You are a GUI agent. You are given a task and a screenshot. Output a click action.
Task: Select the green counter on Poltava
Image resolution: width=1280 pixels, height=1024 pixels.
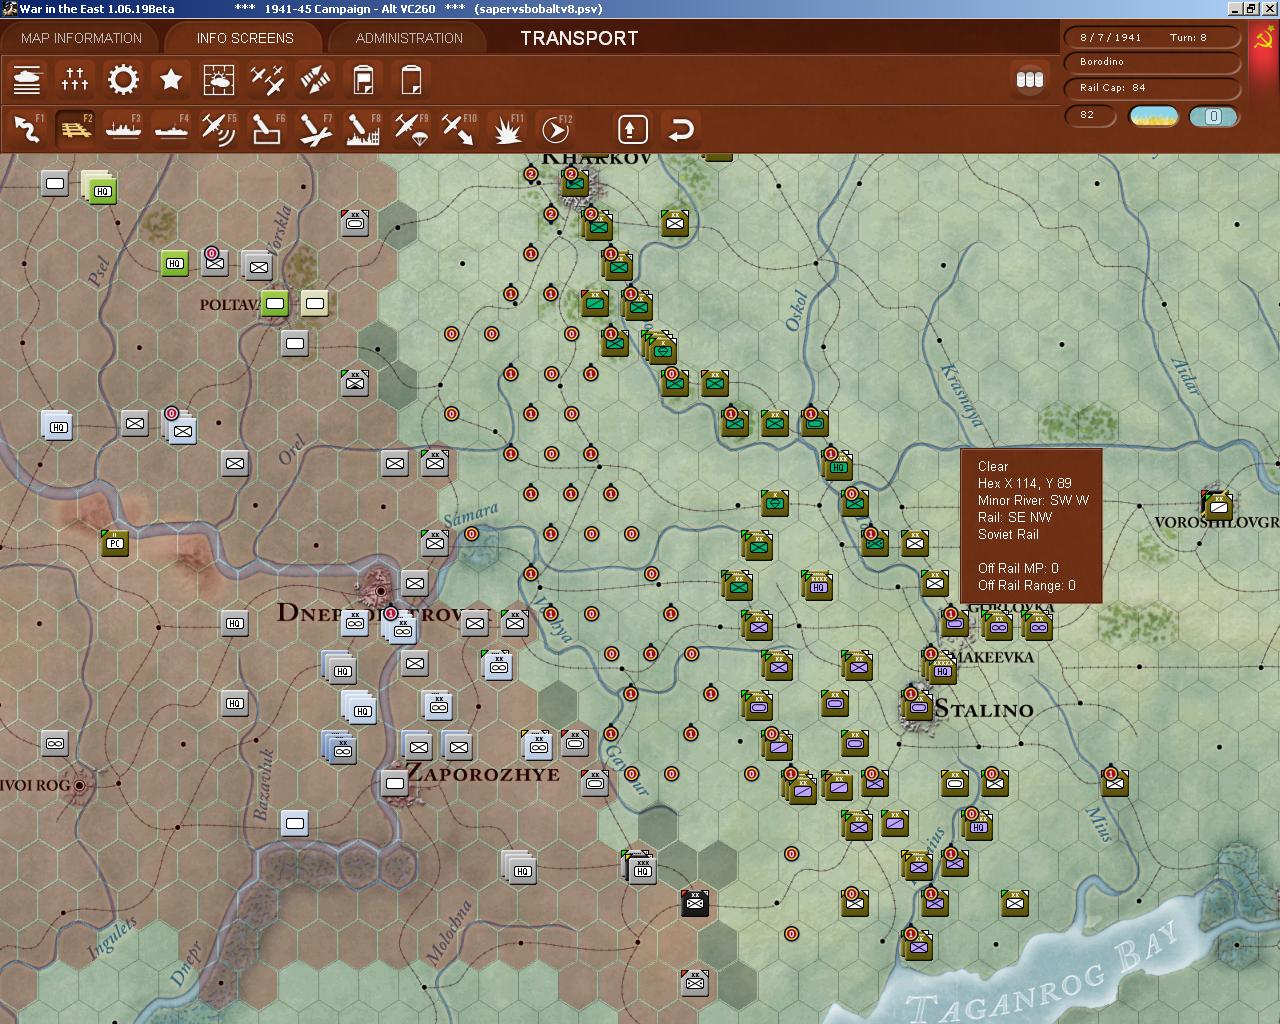pos(274,303)
